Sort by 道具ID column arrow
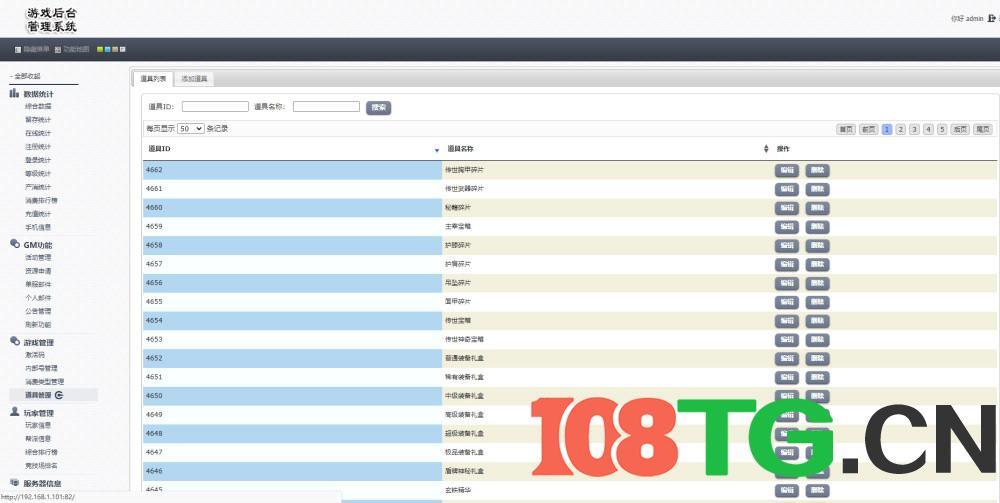Image resolution: width=1000 pixels, height=503 pixels. [437, 149]
